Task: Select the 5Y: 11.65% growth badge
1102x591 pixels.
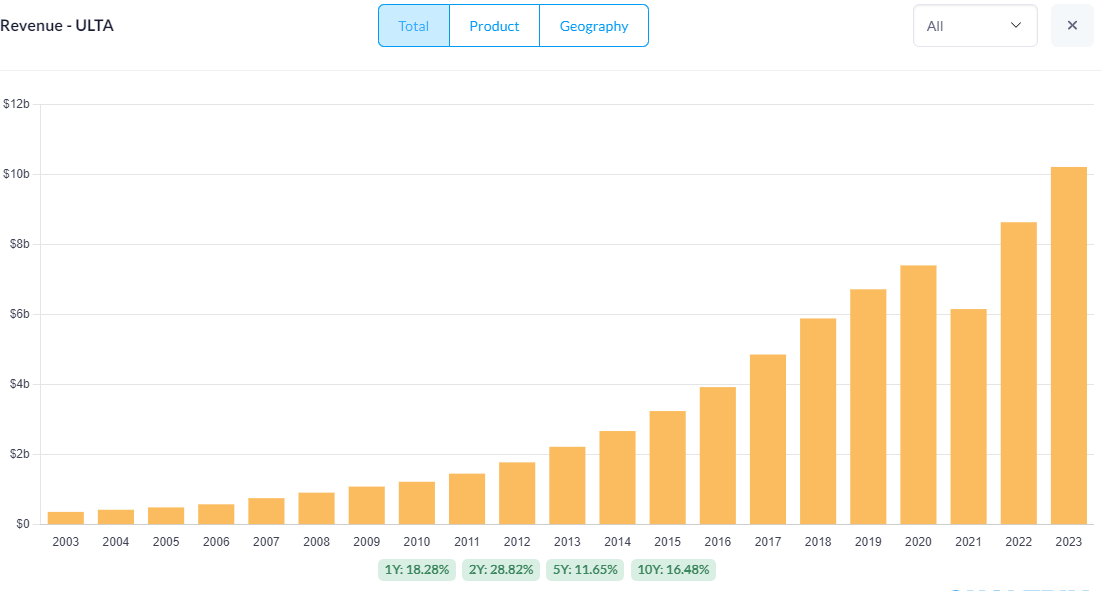Action: coord(585,570)
